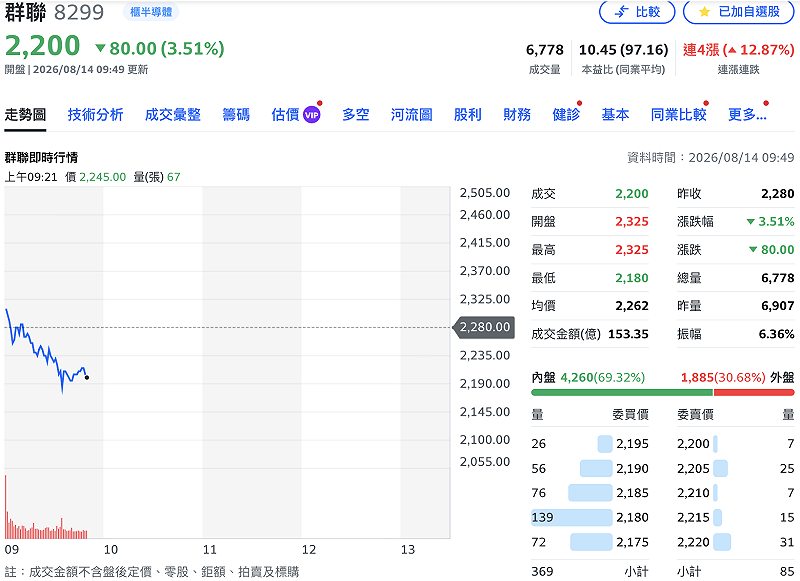
Task: Select the ask price 2,215
Action: [x=693, y=517]
